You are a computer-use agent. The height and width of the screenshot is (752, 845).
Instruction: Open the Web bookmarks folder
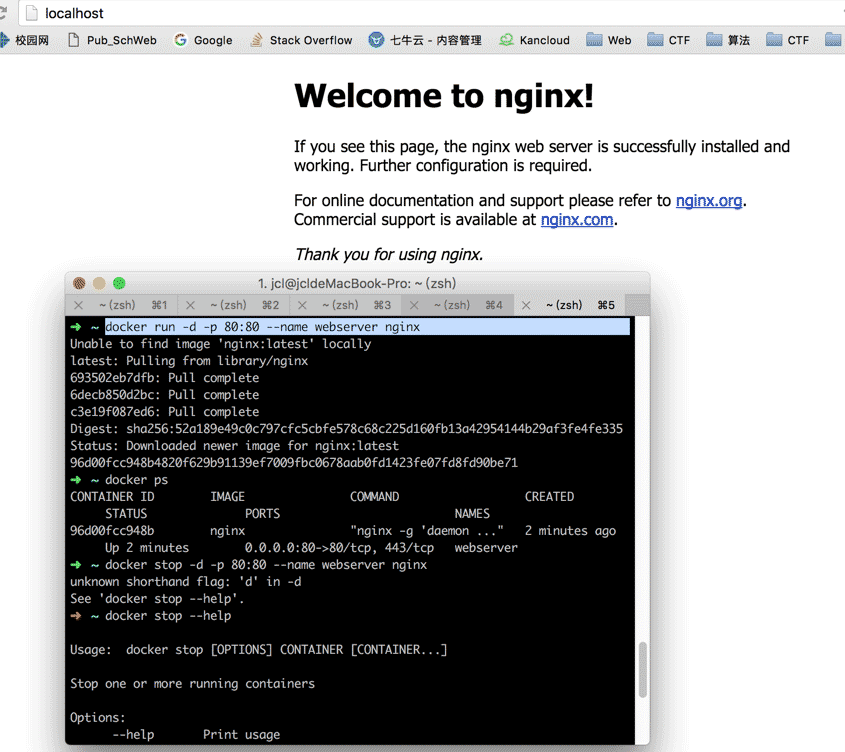click(x=608, y=40)
